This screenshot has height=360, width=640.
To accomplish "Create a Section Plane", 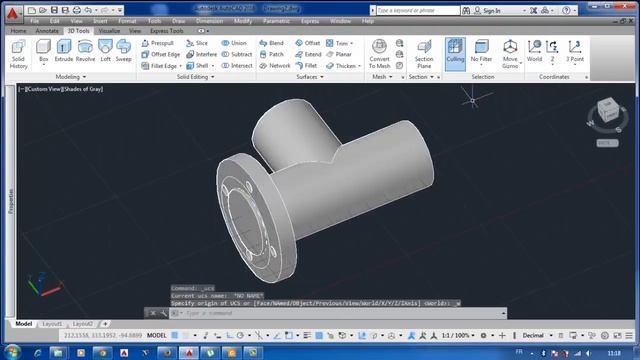I will tap(424, 54).
